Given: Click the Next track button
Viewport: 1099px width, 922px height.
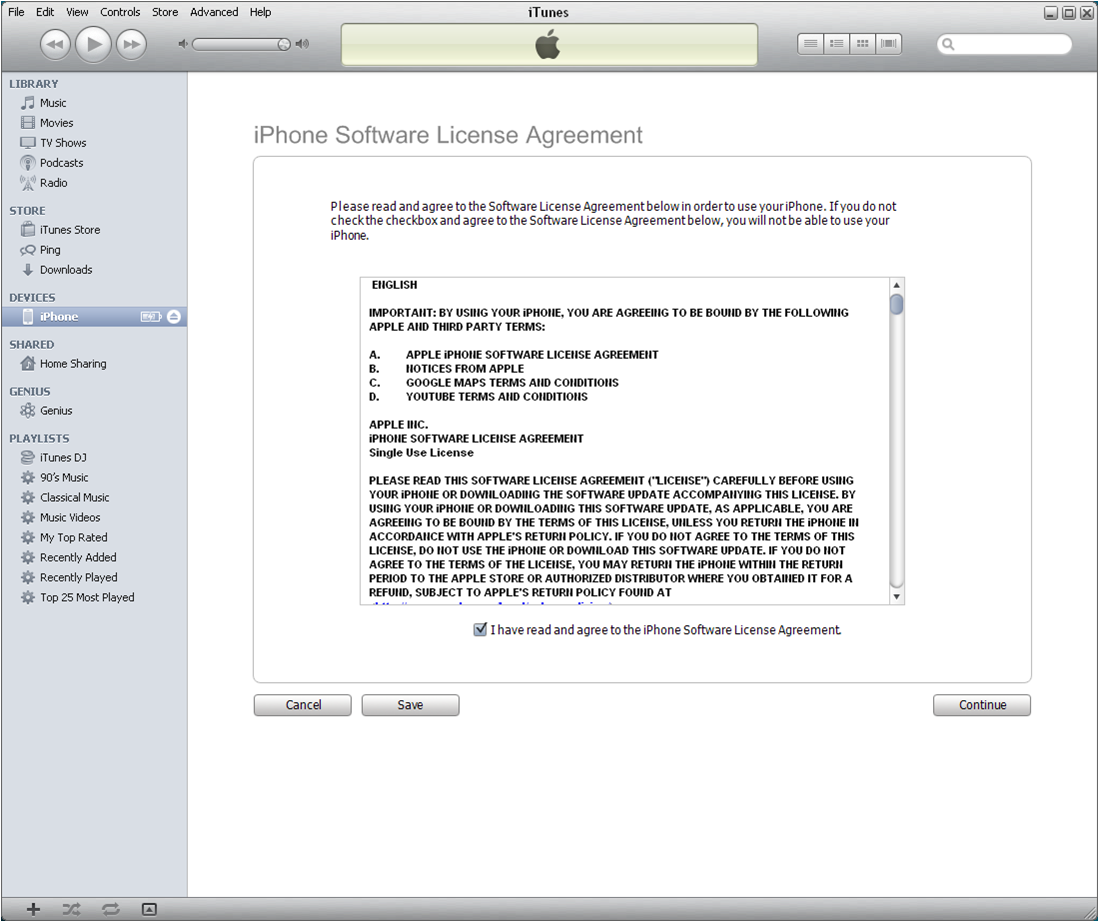Looking at the screenshot, I should click(131, 45).
